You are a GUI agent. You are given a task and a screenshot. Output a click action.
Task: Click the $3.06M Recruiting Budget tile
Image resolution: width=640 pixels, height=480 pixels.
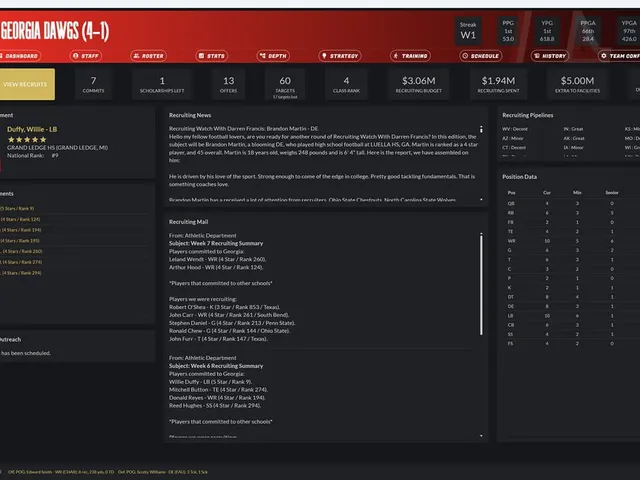(x=418, y=84)
